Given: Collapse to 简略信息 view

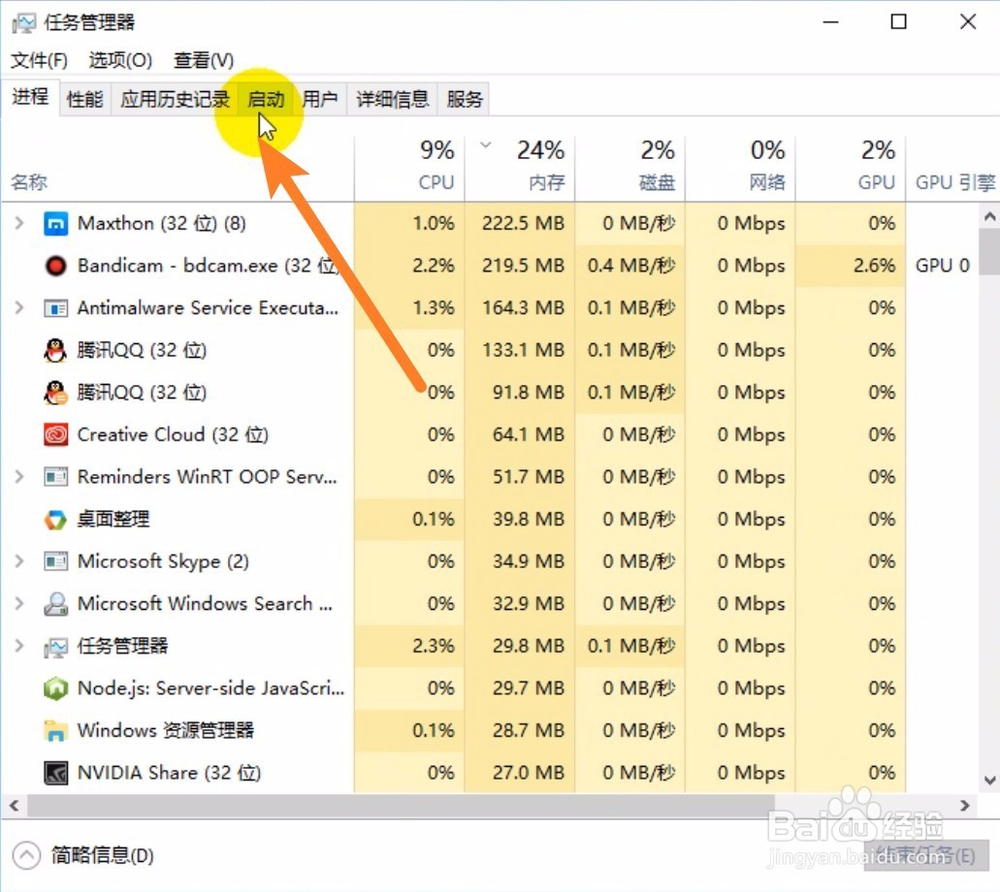Looking at the screenshot, I should click(84, 855).
